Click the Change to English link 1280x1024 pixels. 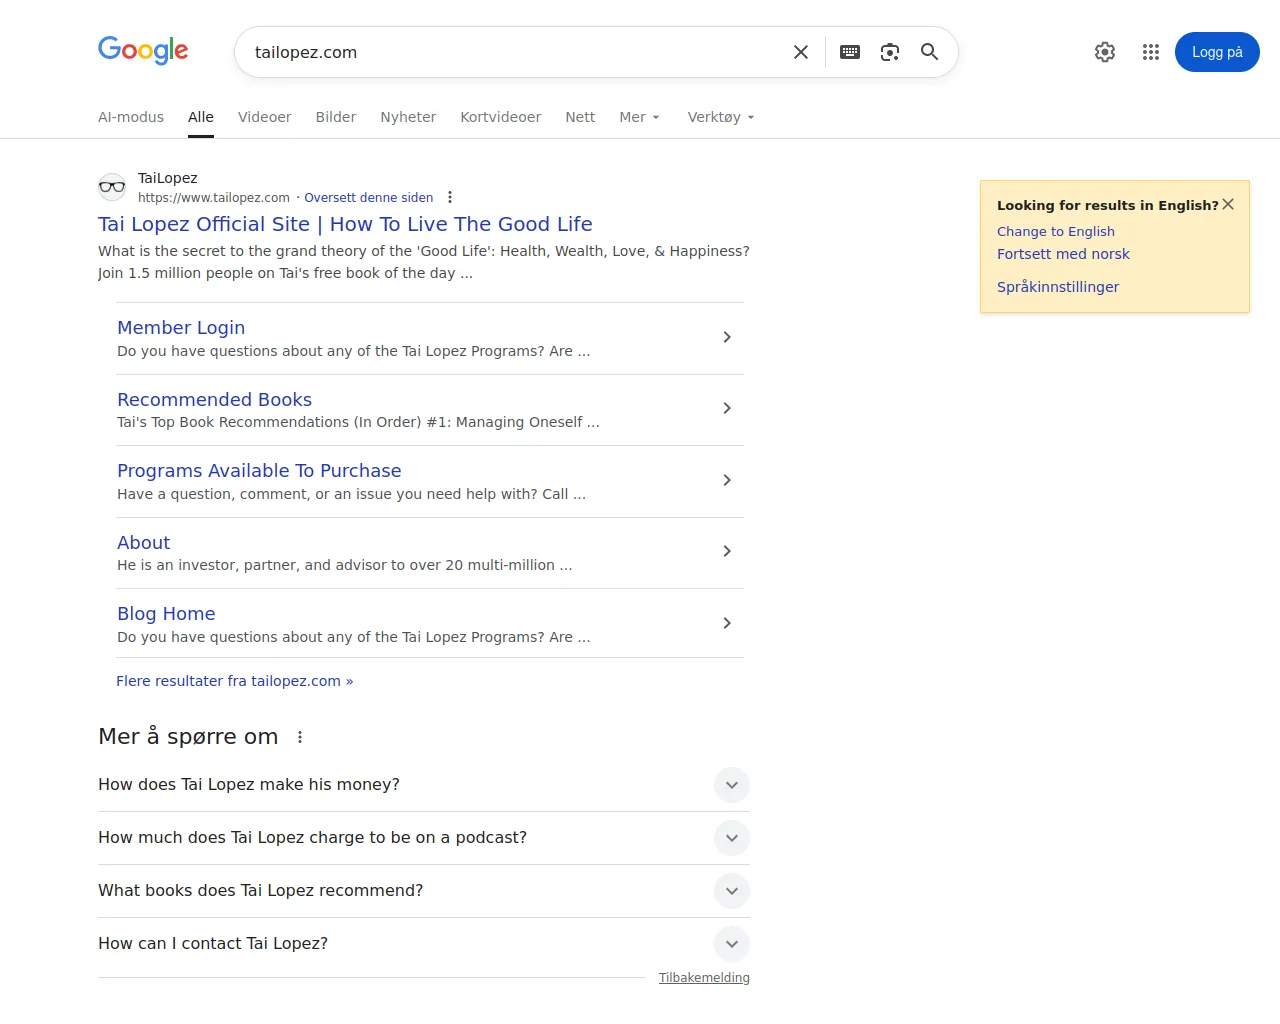click(1056, 231)
